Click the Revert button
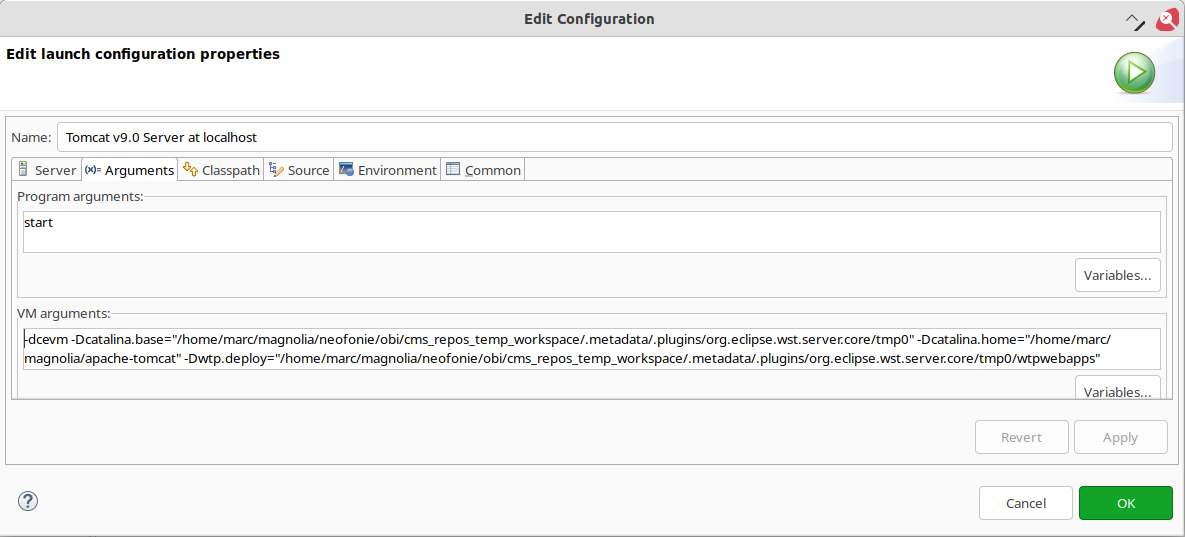This screenshot has width=1185, height=537. point(1022,437)
